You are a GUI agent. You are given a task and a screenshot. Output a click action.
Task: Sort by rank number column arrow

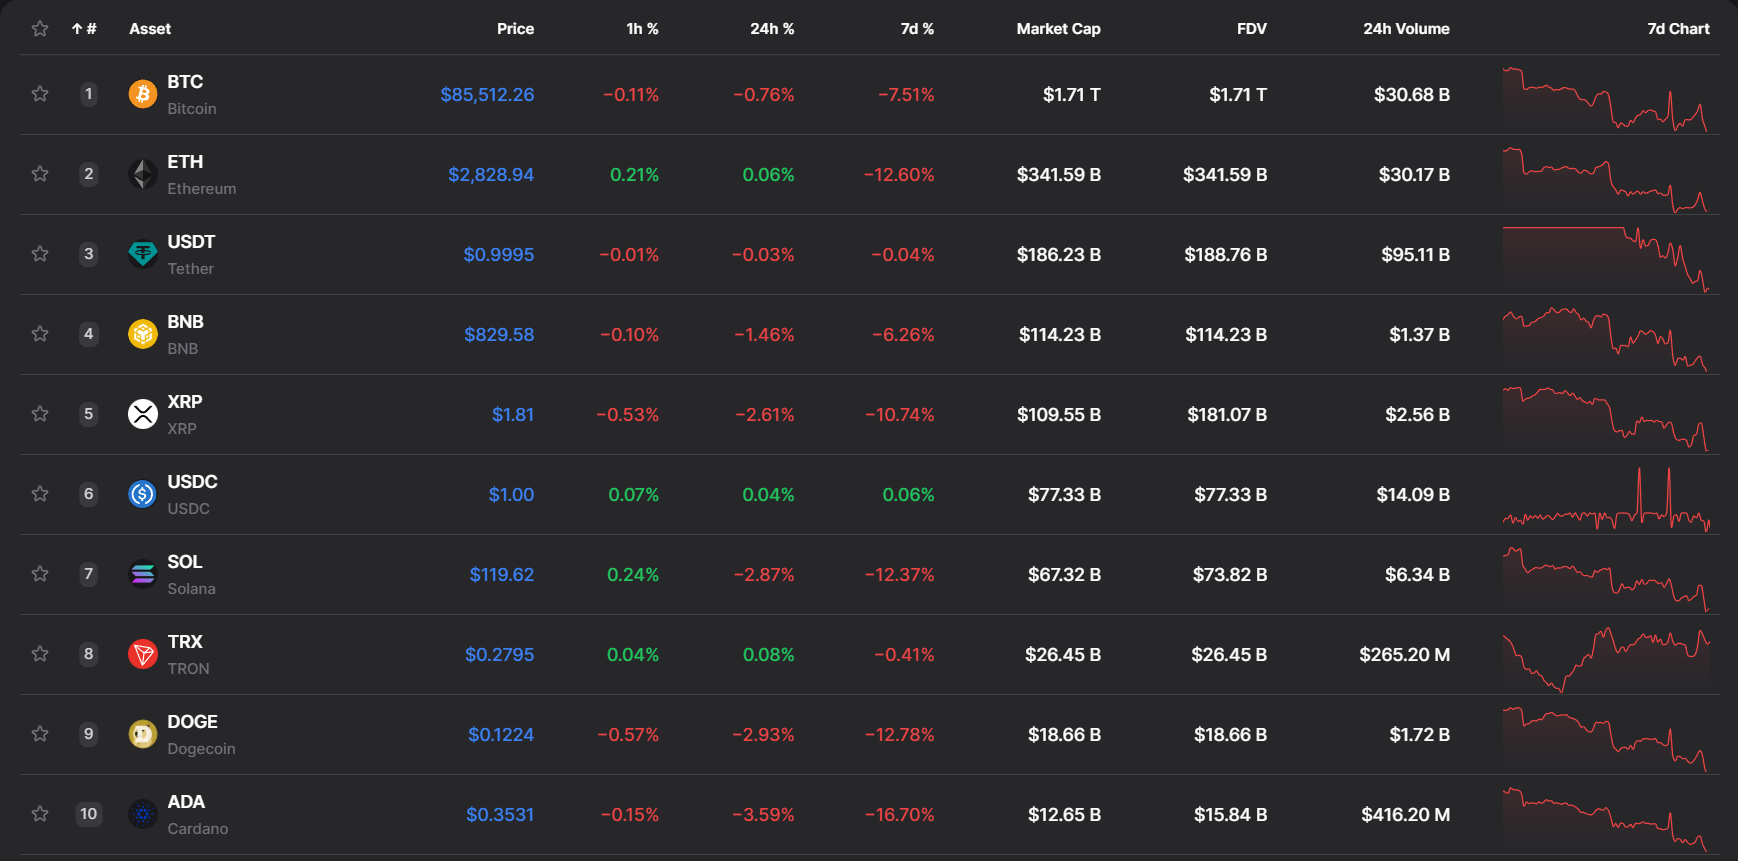click(x=84, y=29)
